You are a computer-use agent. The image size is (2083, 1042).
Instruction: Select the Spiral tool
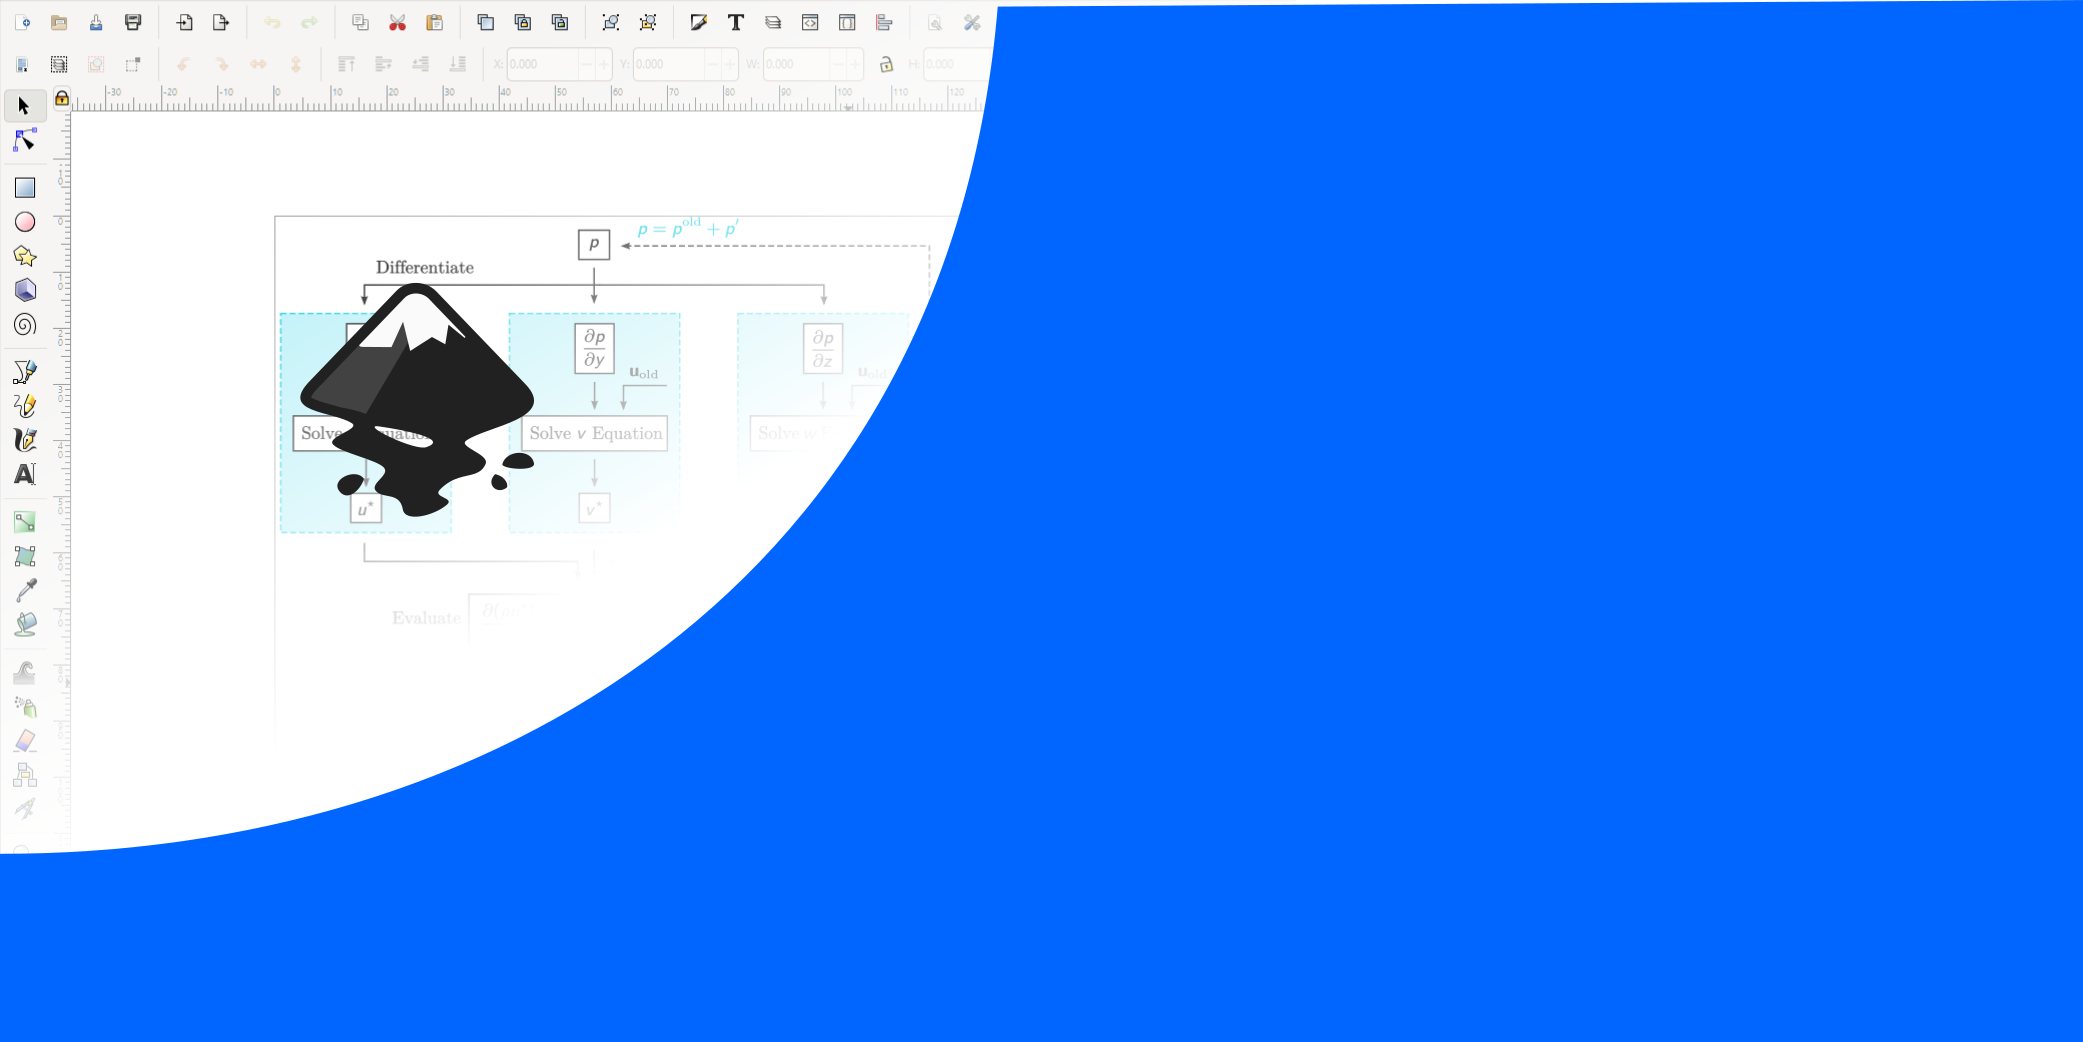click(x=25, y=324)
